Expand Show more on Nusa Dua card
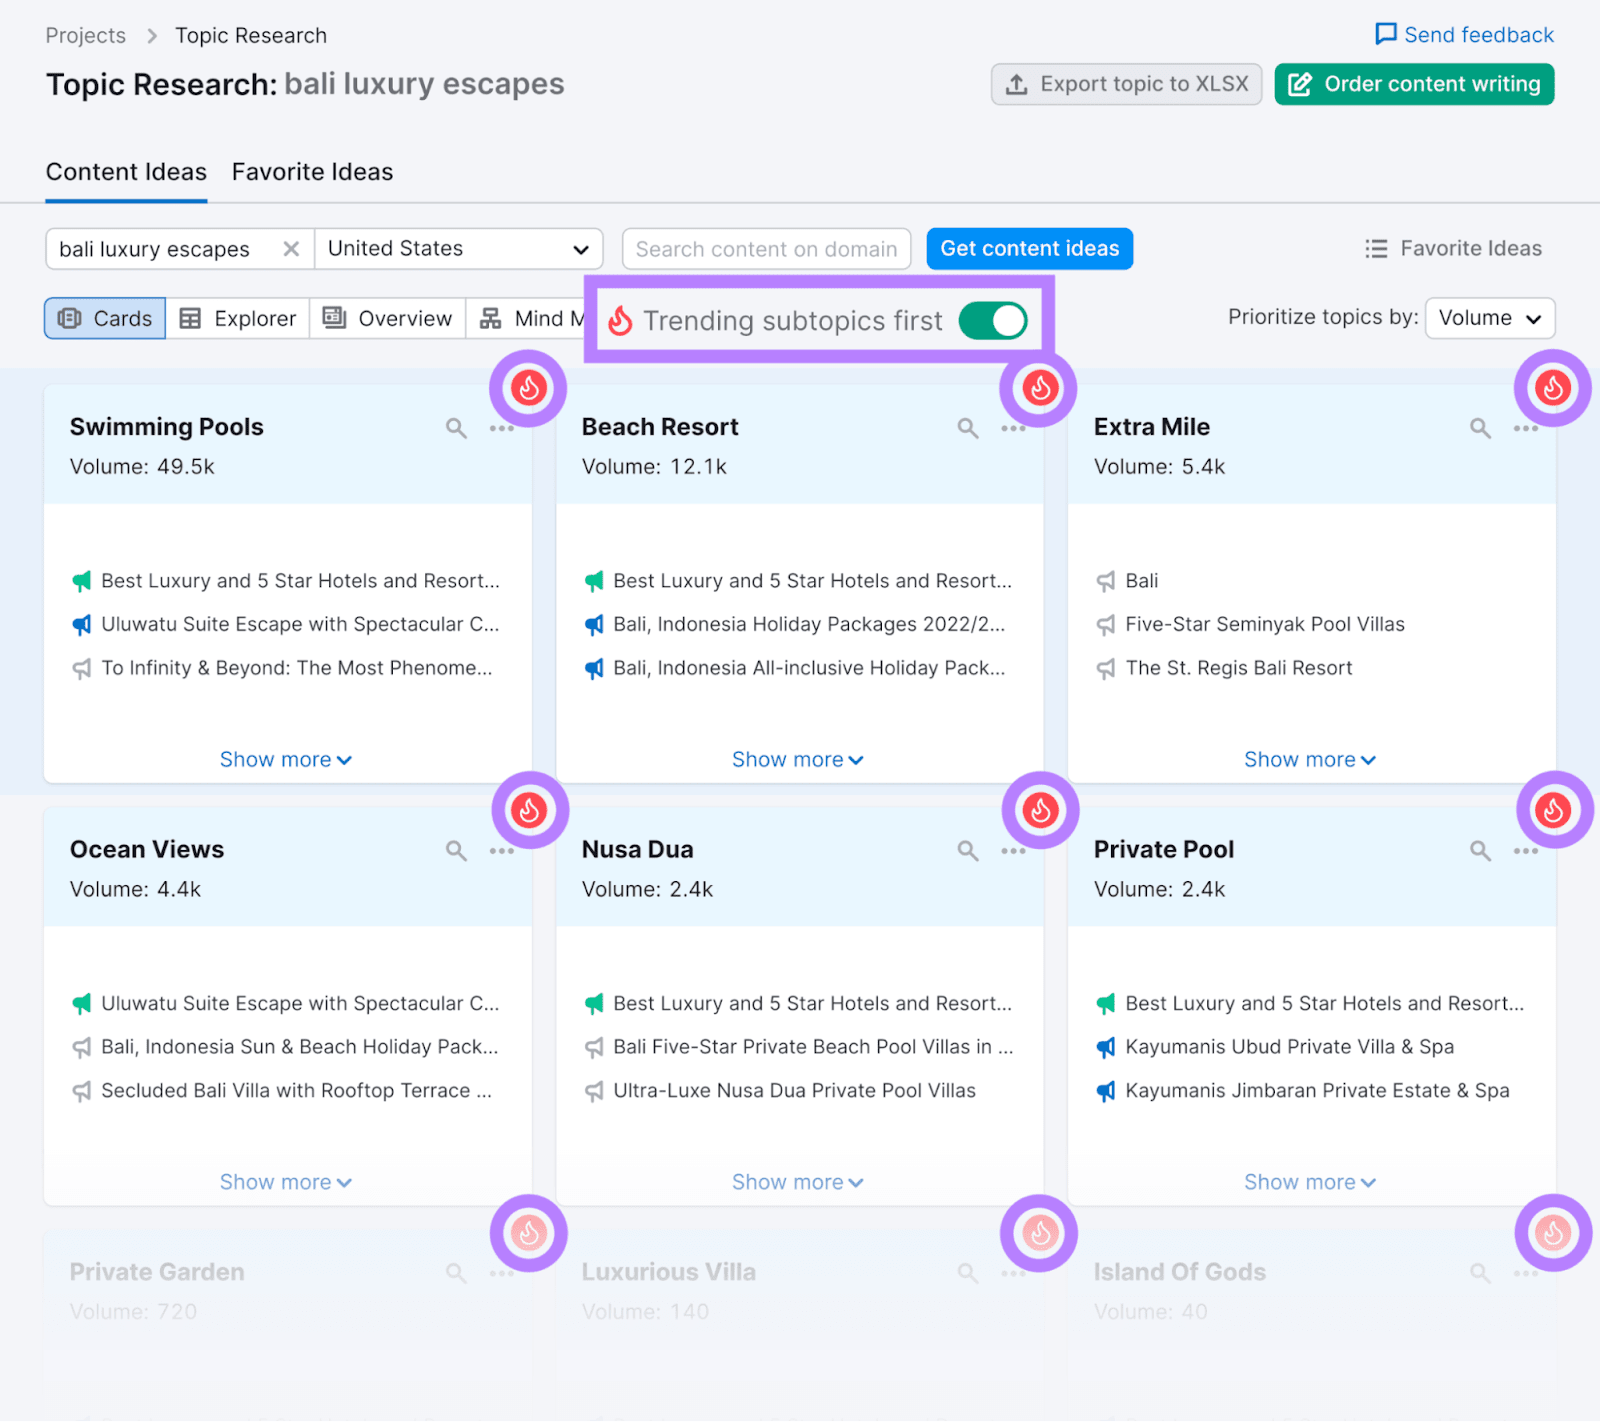 [x=797, y=1181]
